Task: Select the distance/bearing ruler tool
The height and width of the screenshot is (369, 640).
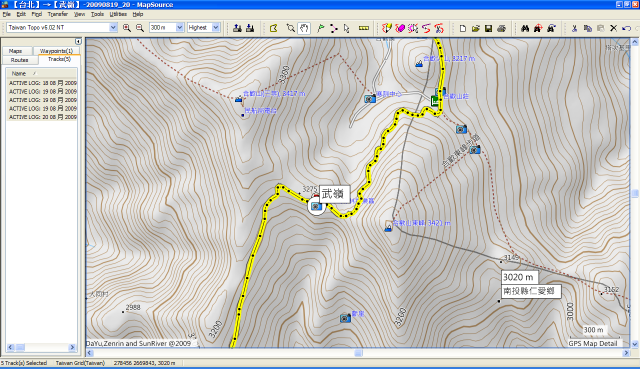Action: [364, 28]
